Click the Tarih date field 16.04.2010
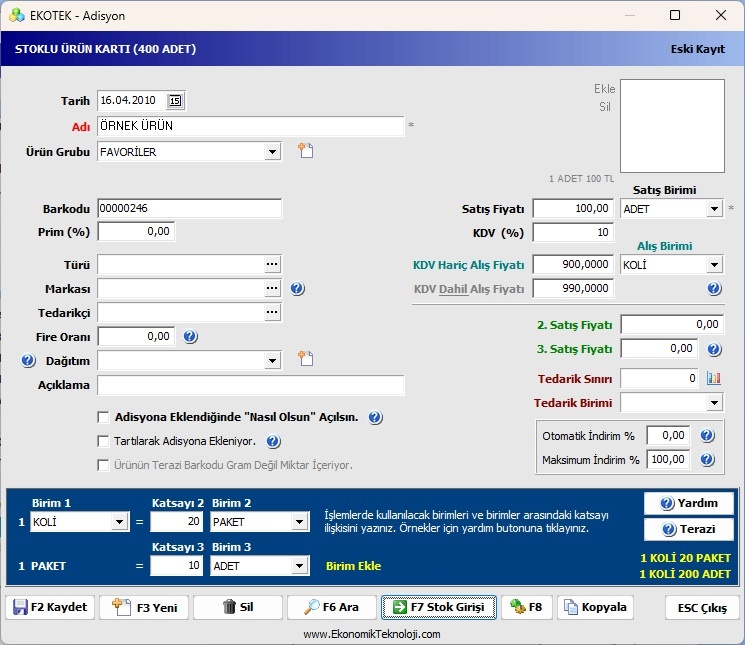Viewport: 745px width, 645px height. [x=132, y=101]
